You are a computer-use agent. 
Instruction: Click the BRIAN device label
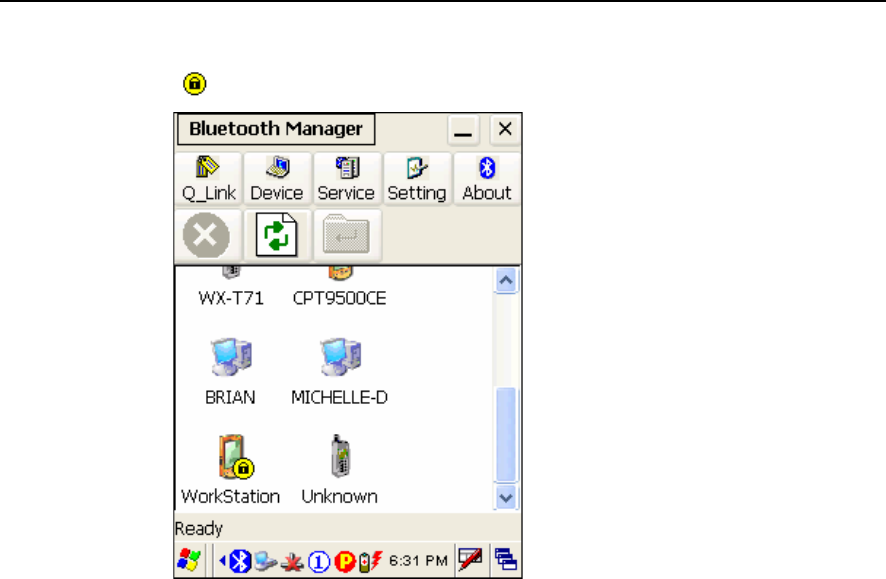[x=231, y=397]
